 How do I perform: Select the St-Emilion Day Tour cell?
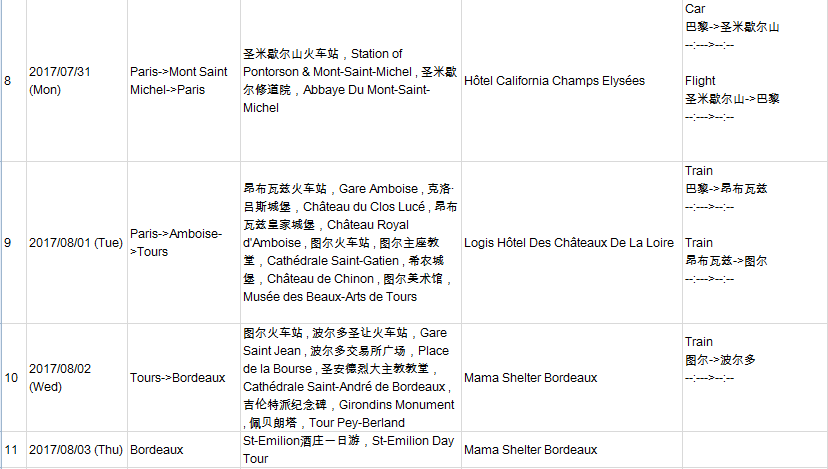tap(350, 449)
